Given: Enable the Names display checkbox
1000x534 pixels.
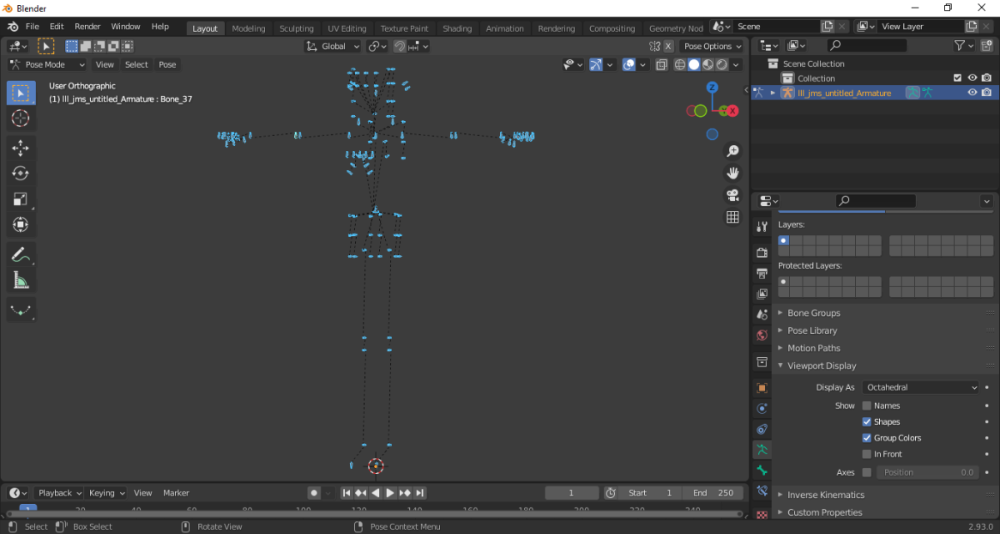Looking at the screenshot, I should click(867, 406).
